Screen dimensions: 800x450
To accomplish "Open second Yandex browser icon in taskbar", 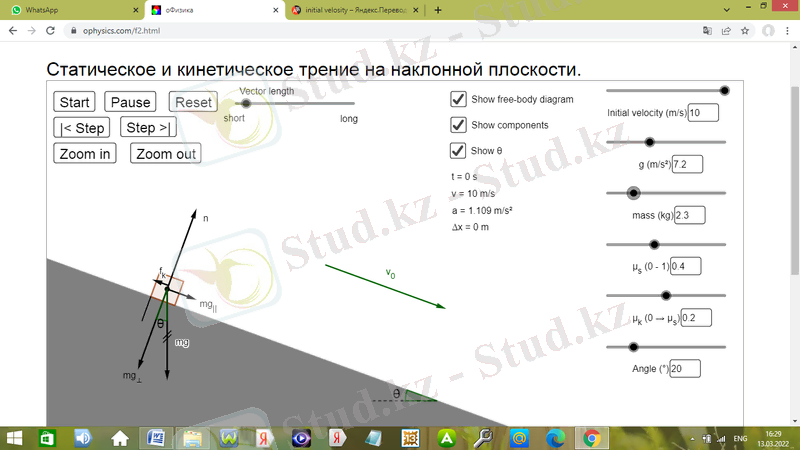I will (337, 438).
